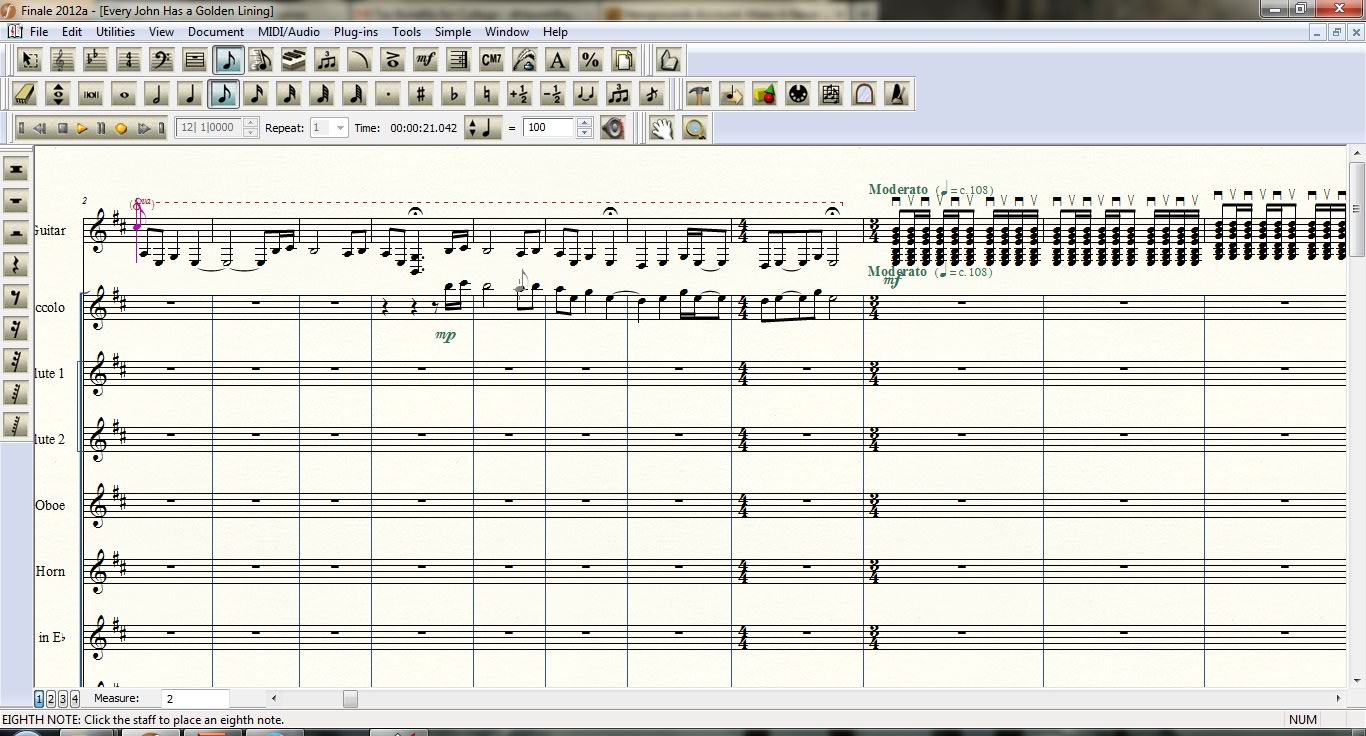This screenshot has height=736, width=1366.
Task: Toggle the half note duration
Action: [x=157, y=94]
